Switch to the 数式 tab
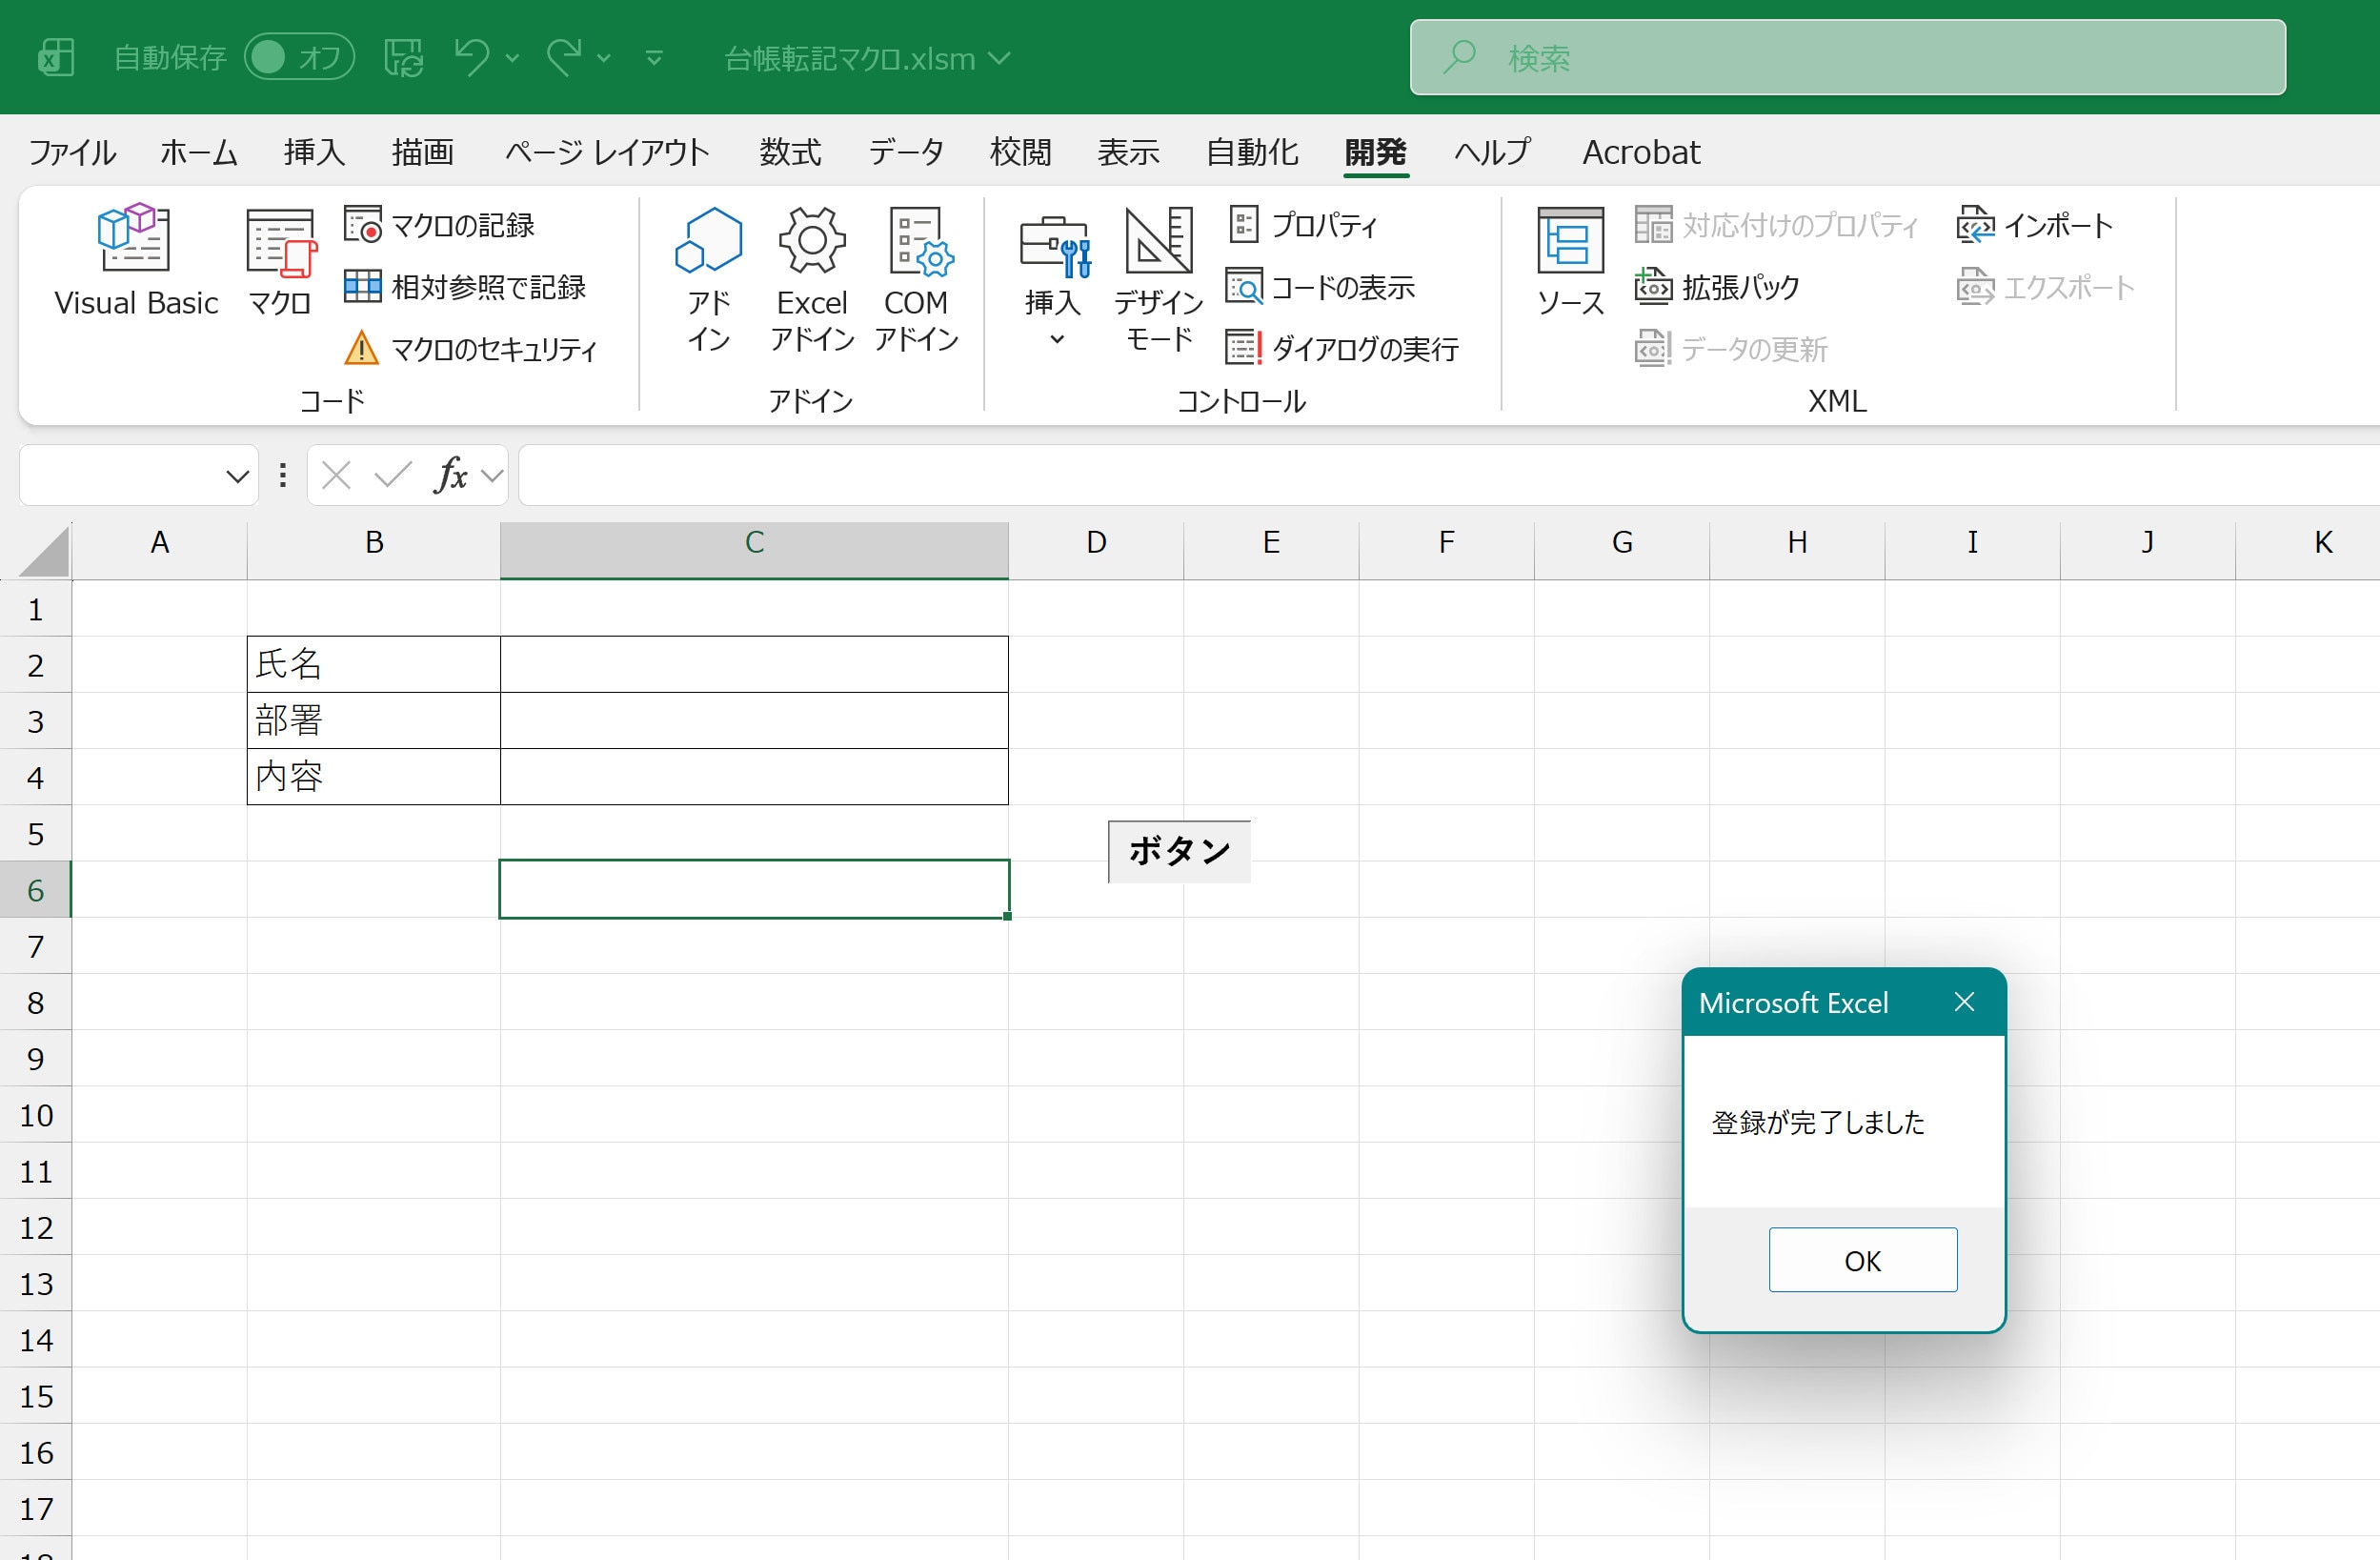The image size is (2380, 1560). point(789,152)
